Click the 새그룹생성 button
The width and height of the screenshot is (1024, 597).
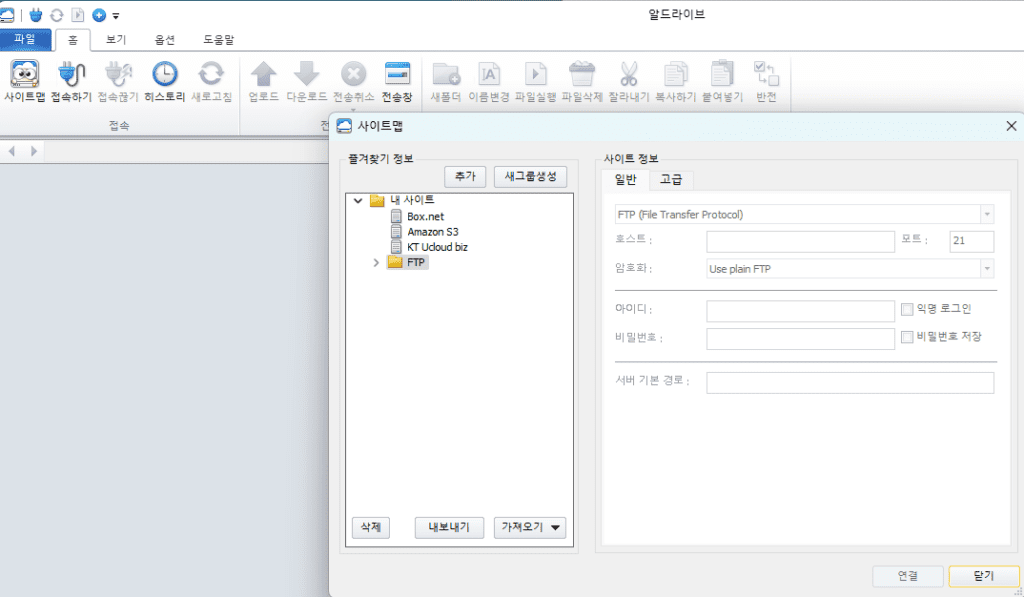point(530,176)
